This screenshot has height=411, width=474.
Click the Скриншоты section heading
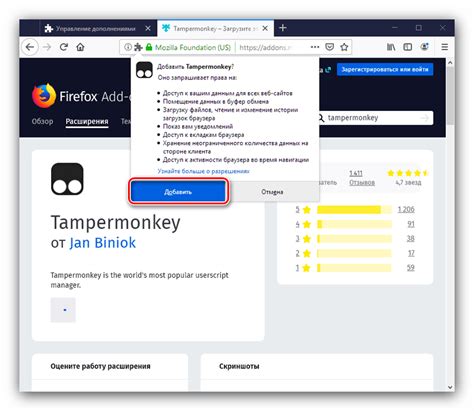pos(239,366)
